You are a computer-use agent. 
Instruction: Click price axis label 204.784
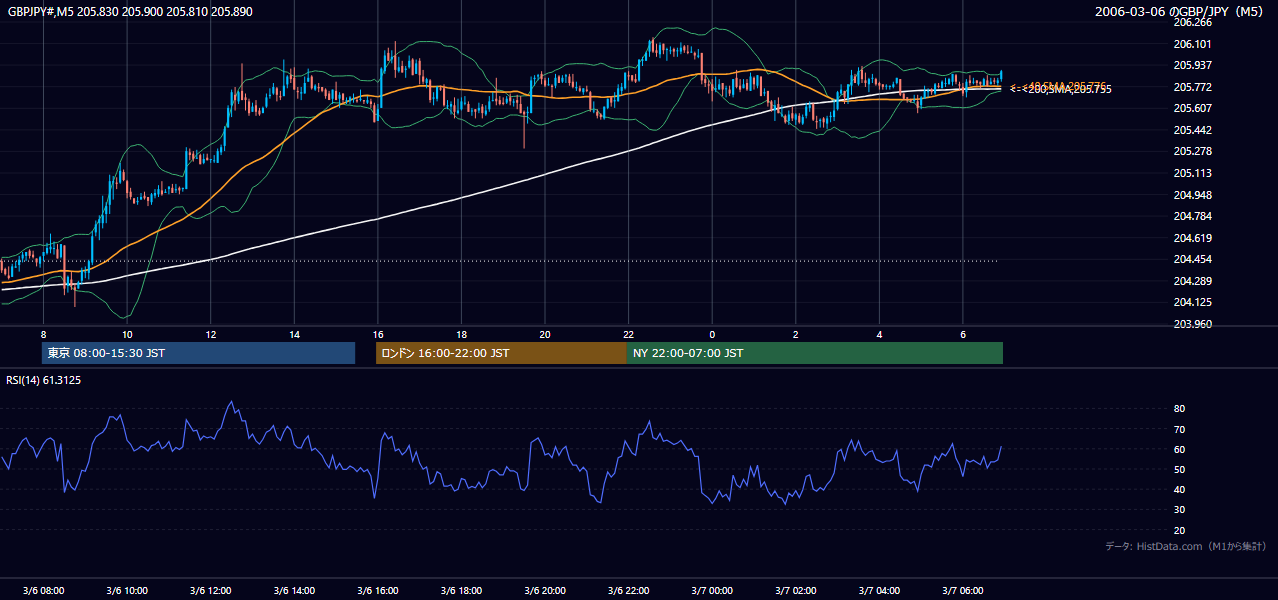[x=1192, y=216]
